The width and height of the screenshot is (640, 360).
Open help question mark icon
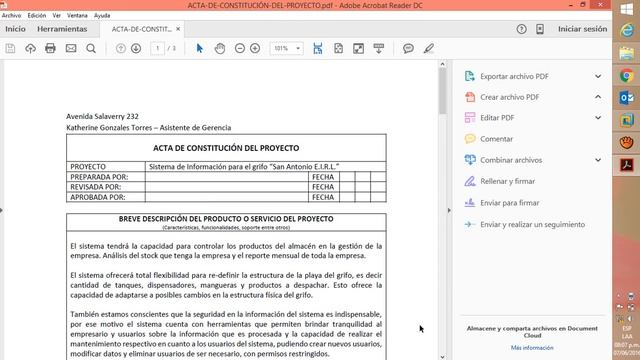tap(521, 29)
